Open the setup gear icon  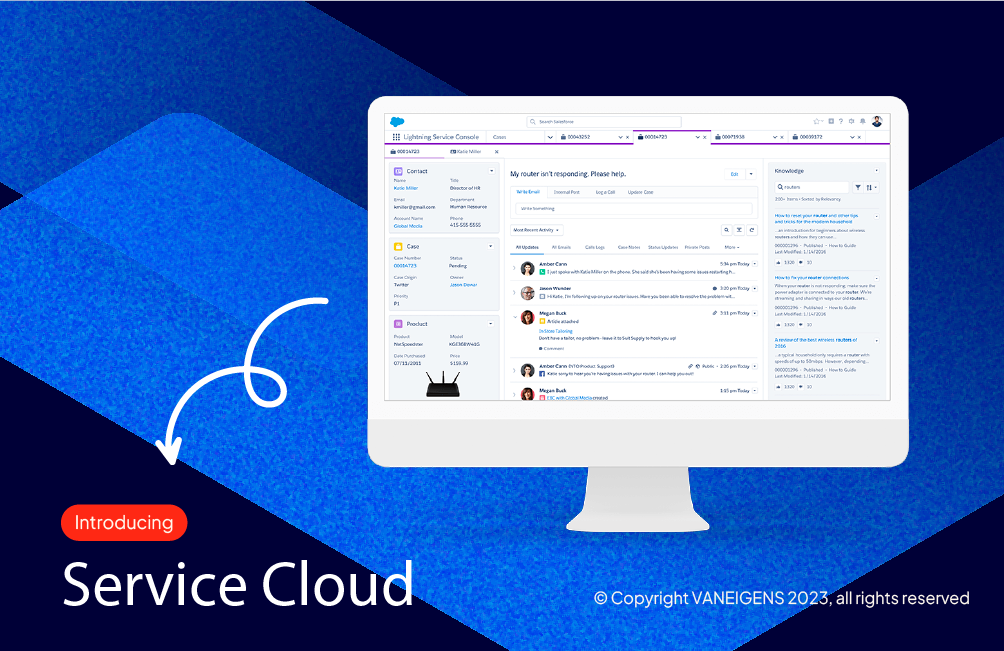pos(852,121)
